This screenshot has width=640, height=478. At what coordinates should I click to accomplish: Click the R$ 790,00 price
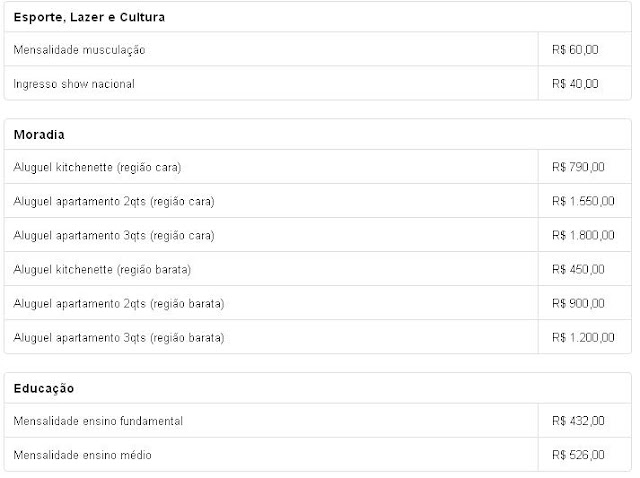(578, 167)
